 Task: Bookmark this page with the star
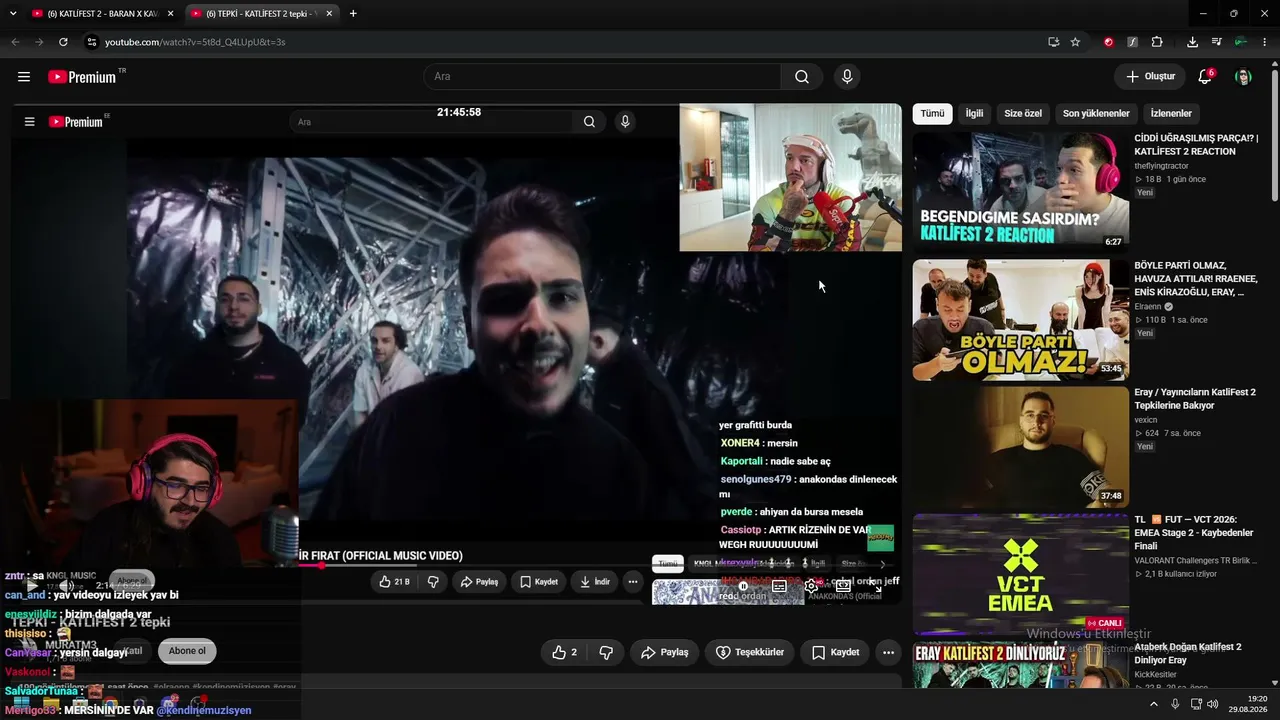pyautogui.click(x=1075, y=42)
